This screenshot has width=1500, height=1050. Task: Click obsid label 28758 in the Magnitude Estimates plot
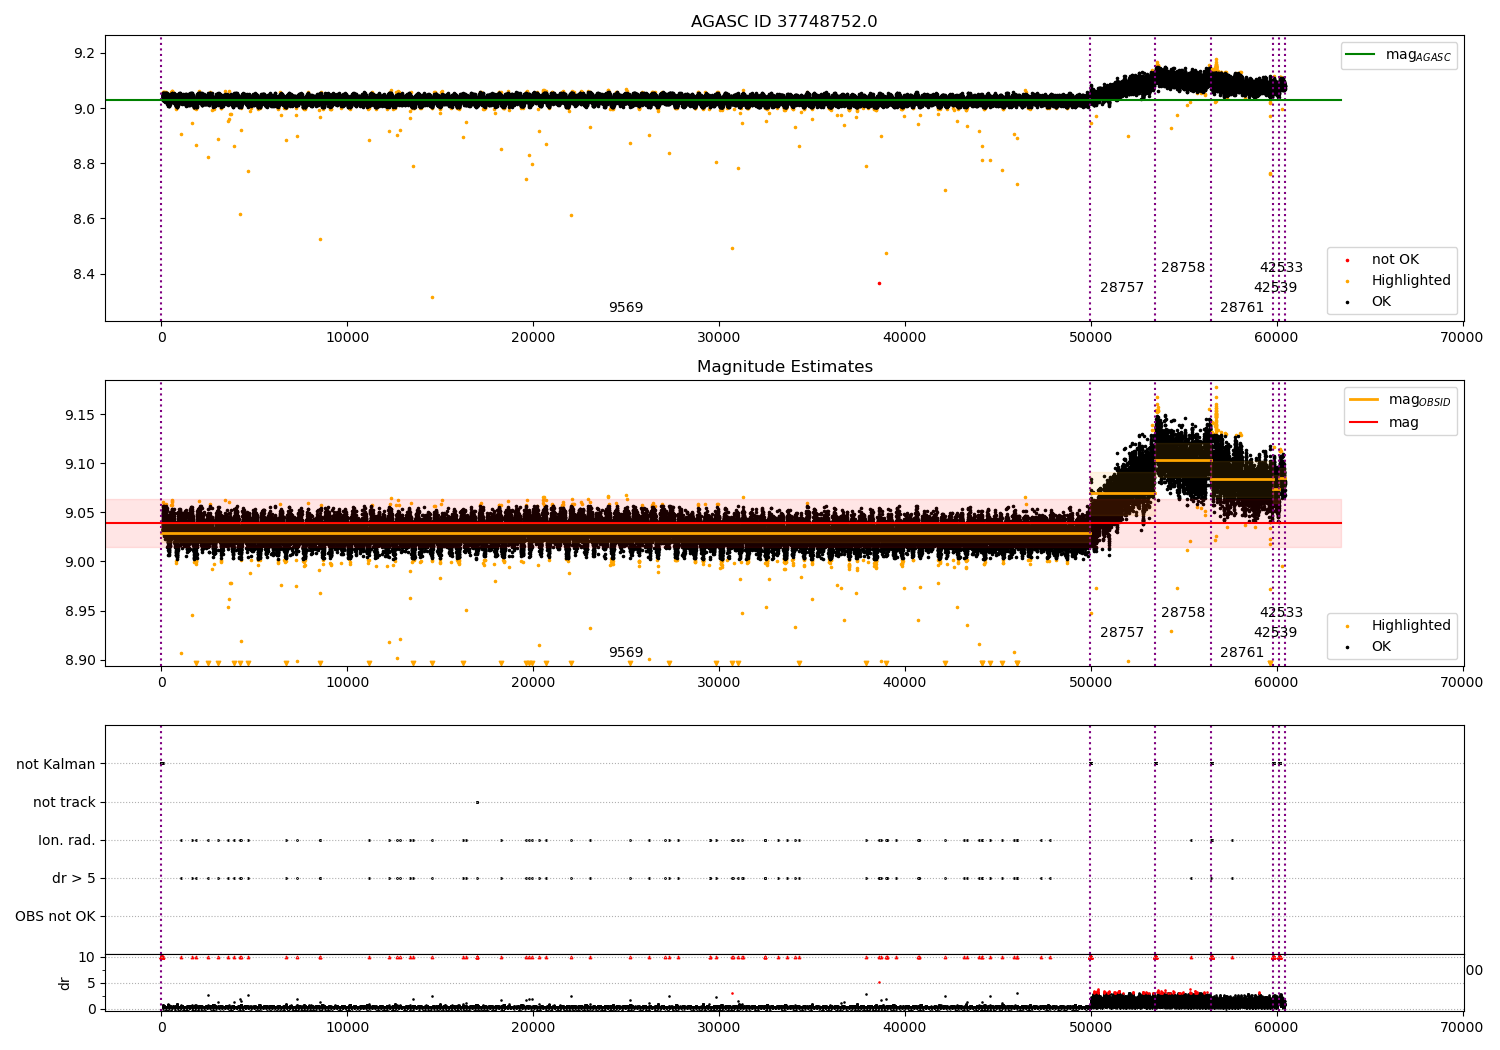click(1183, 613)
